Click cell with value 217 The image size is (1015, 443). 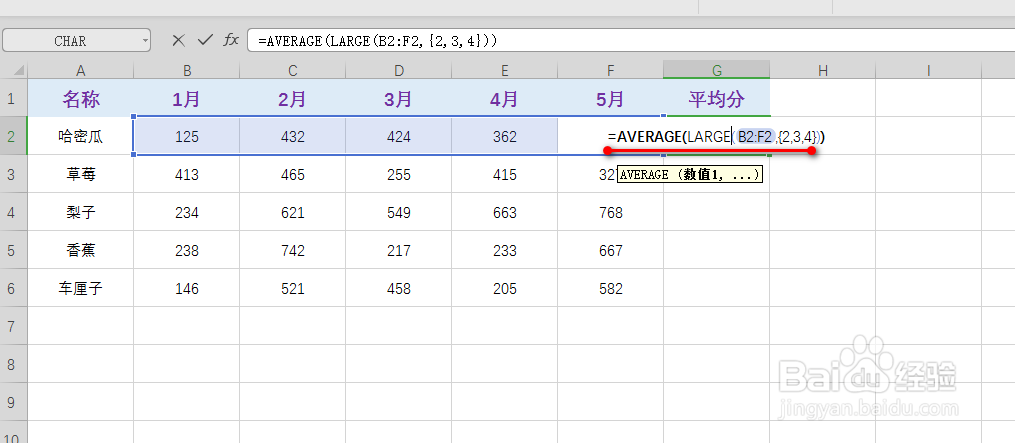398,250
